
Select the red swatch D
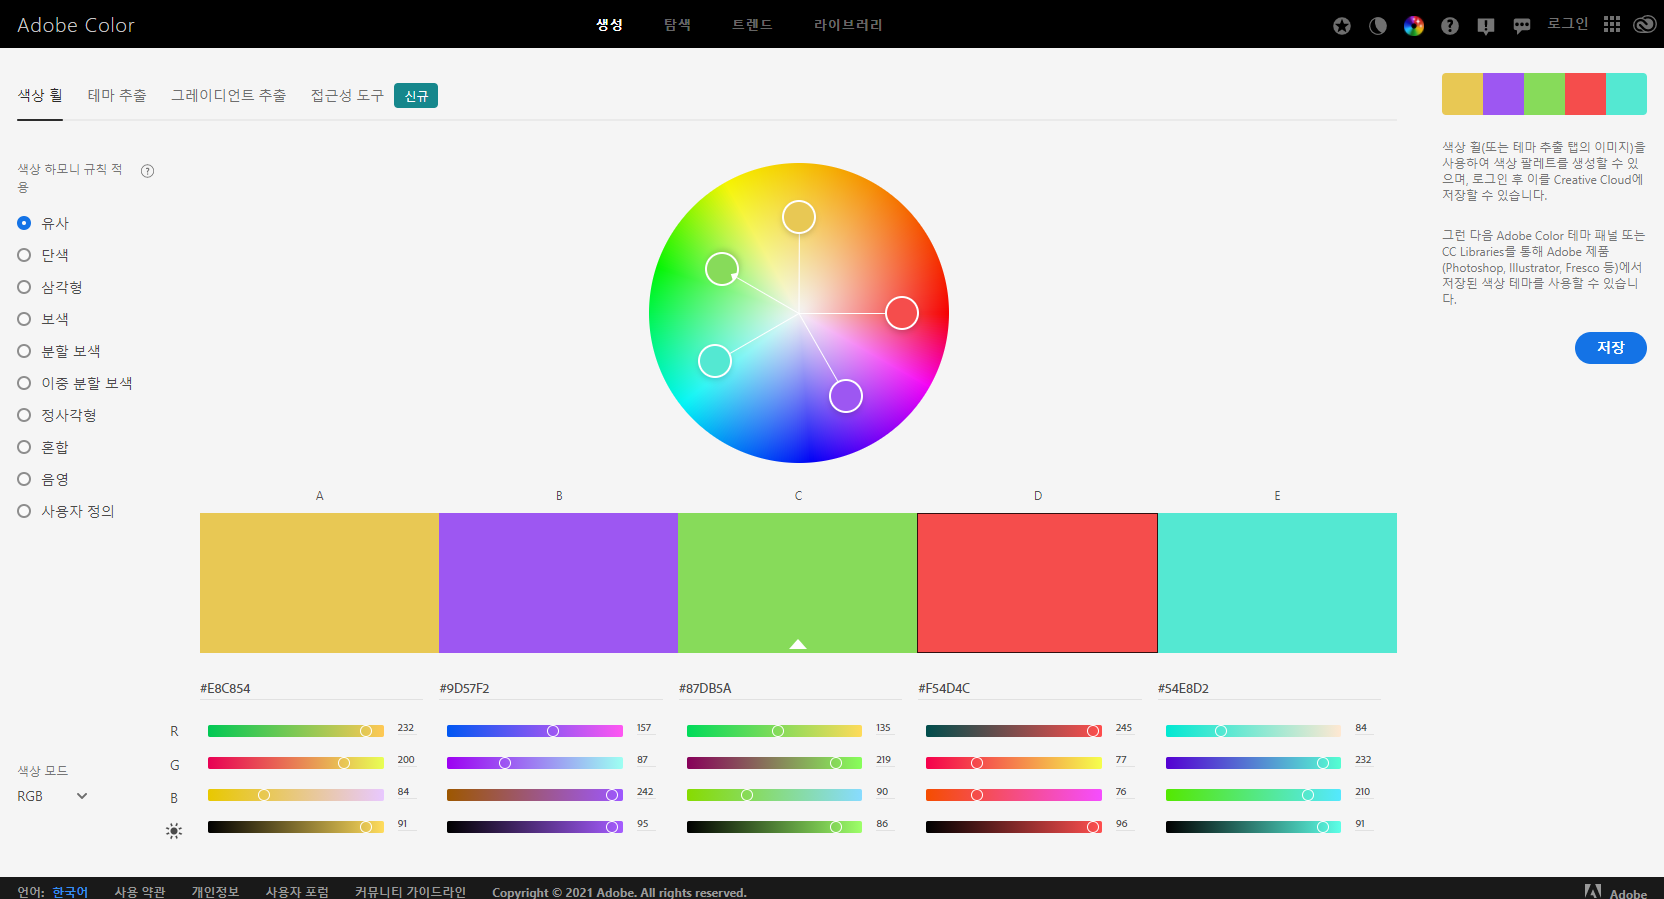pos(1037,583)
